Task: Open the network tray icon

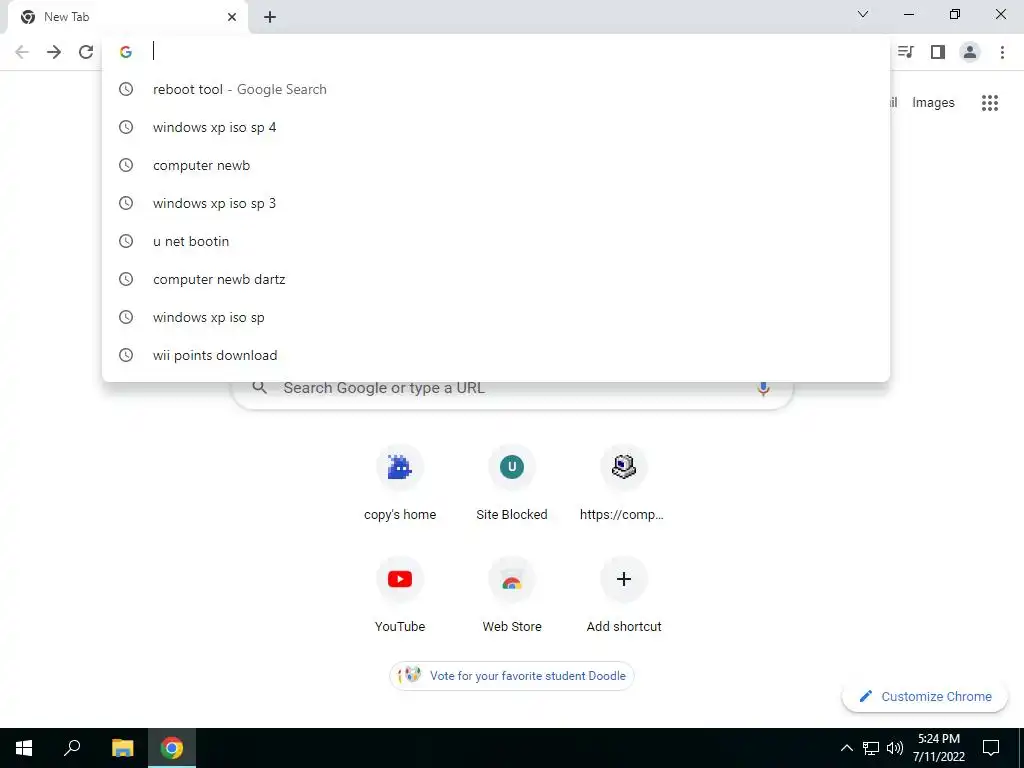Action: pos(871,748)
